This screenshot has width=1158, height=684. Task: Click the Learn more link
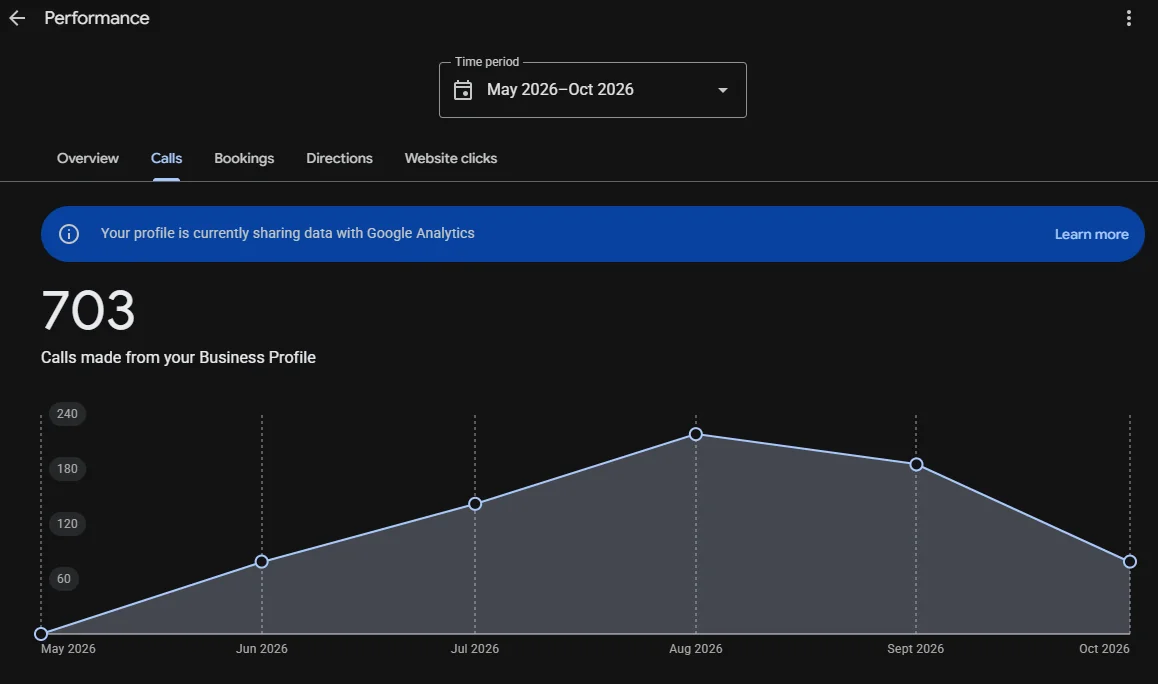coord(1091,234)
